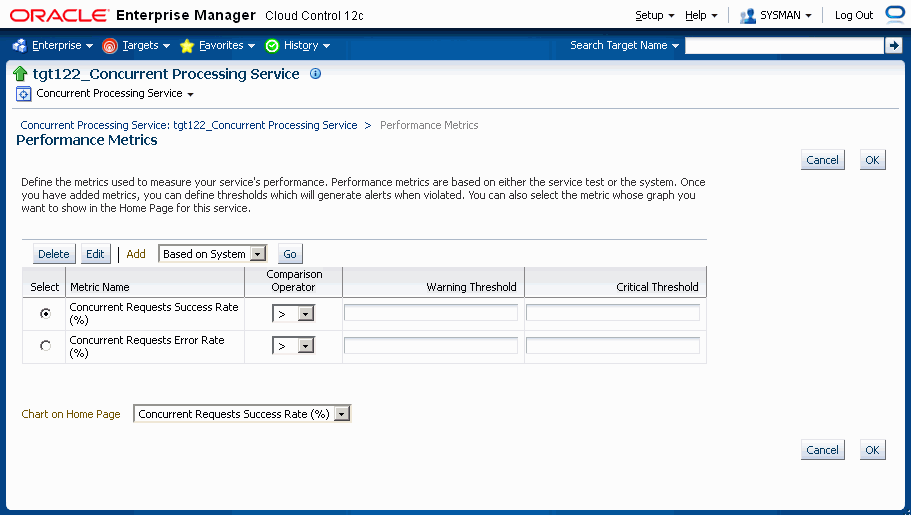911x516 pixels.
Task: Click the Targets bullseye icon
Action: (x=110, y=45)
